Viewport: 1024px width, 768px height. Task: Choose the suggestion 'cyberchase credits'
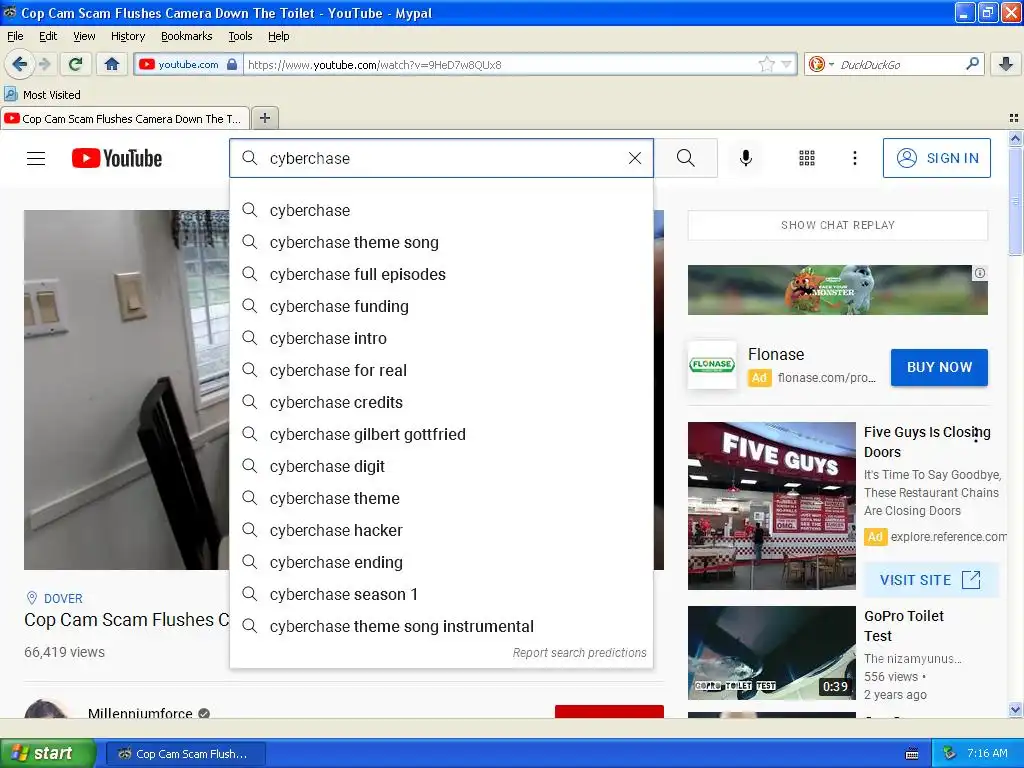[441, 402]
